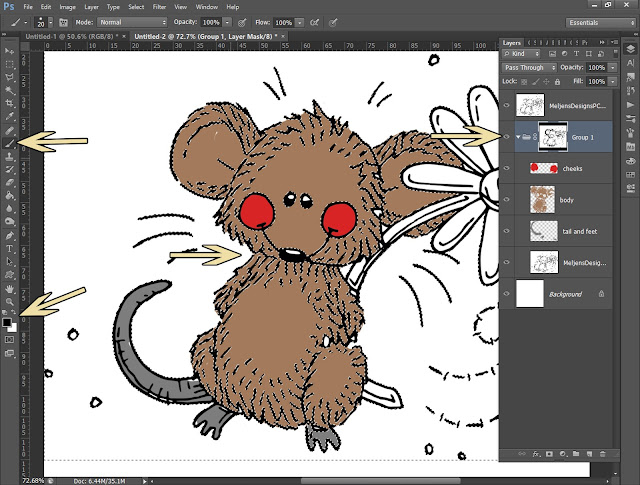
Task: Click the Eyedropper tool
Action: click(x=9, y=116)
